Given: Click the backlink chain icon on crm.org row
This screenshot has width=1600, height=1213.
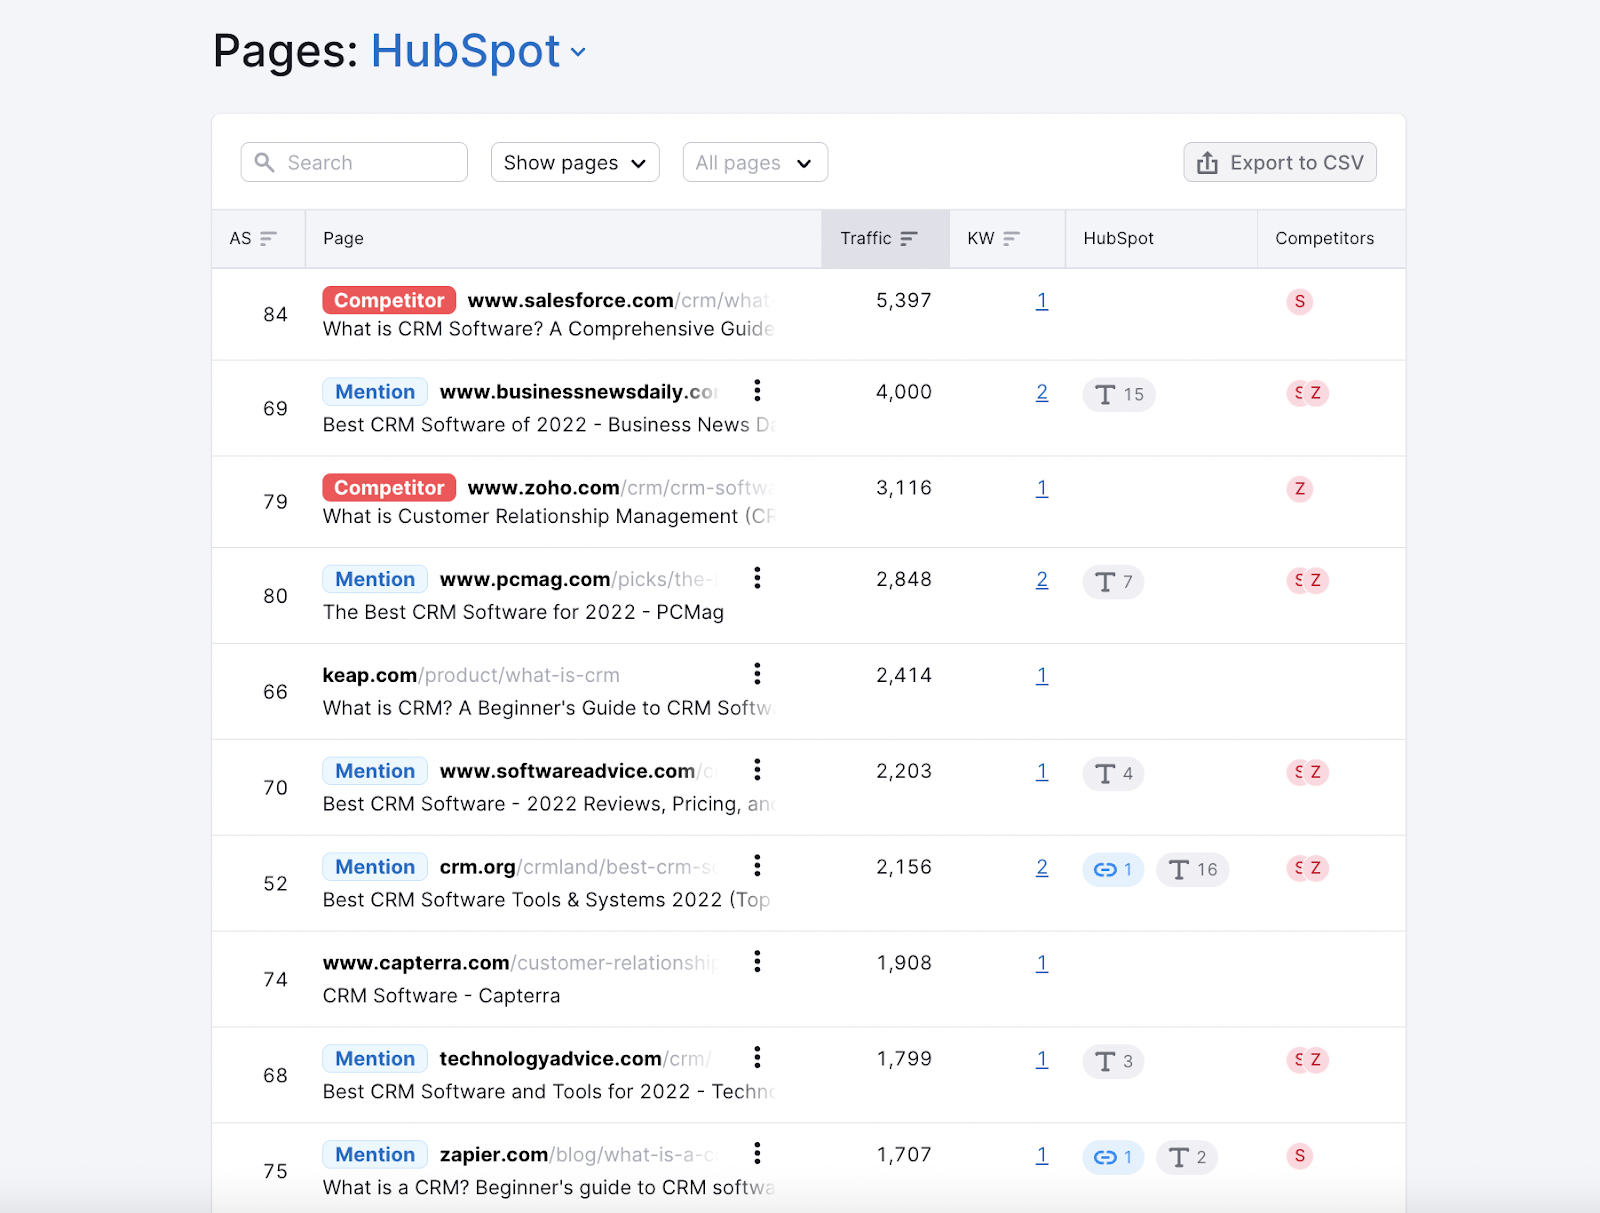Looking at the screenshot, I should [1112, 870].
